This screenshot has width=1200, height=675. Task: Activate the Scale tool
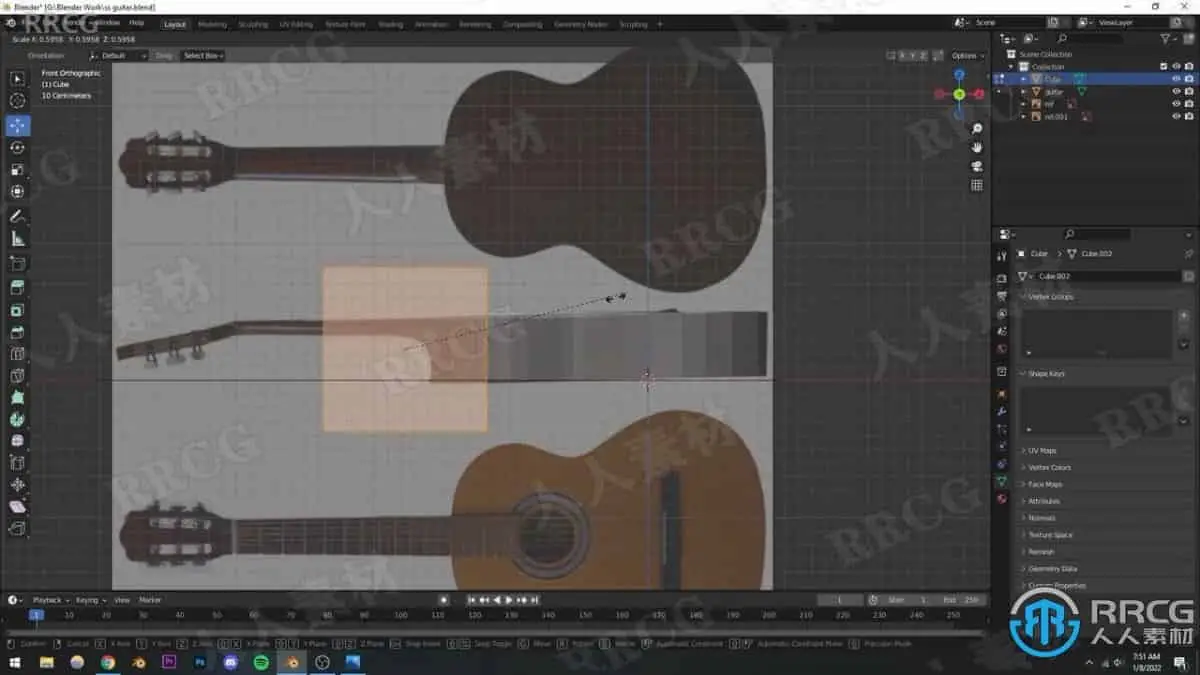(x=17, y=170)
